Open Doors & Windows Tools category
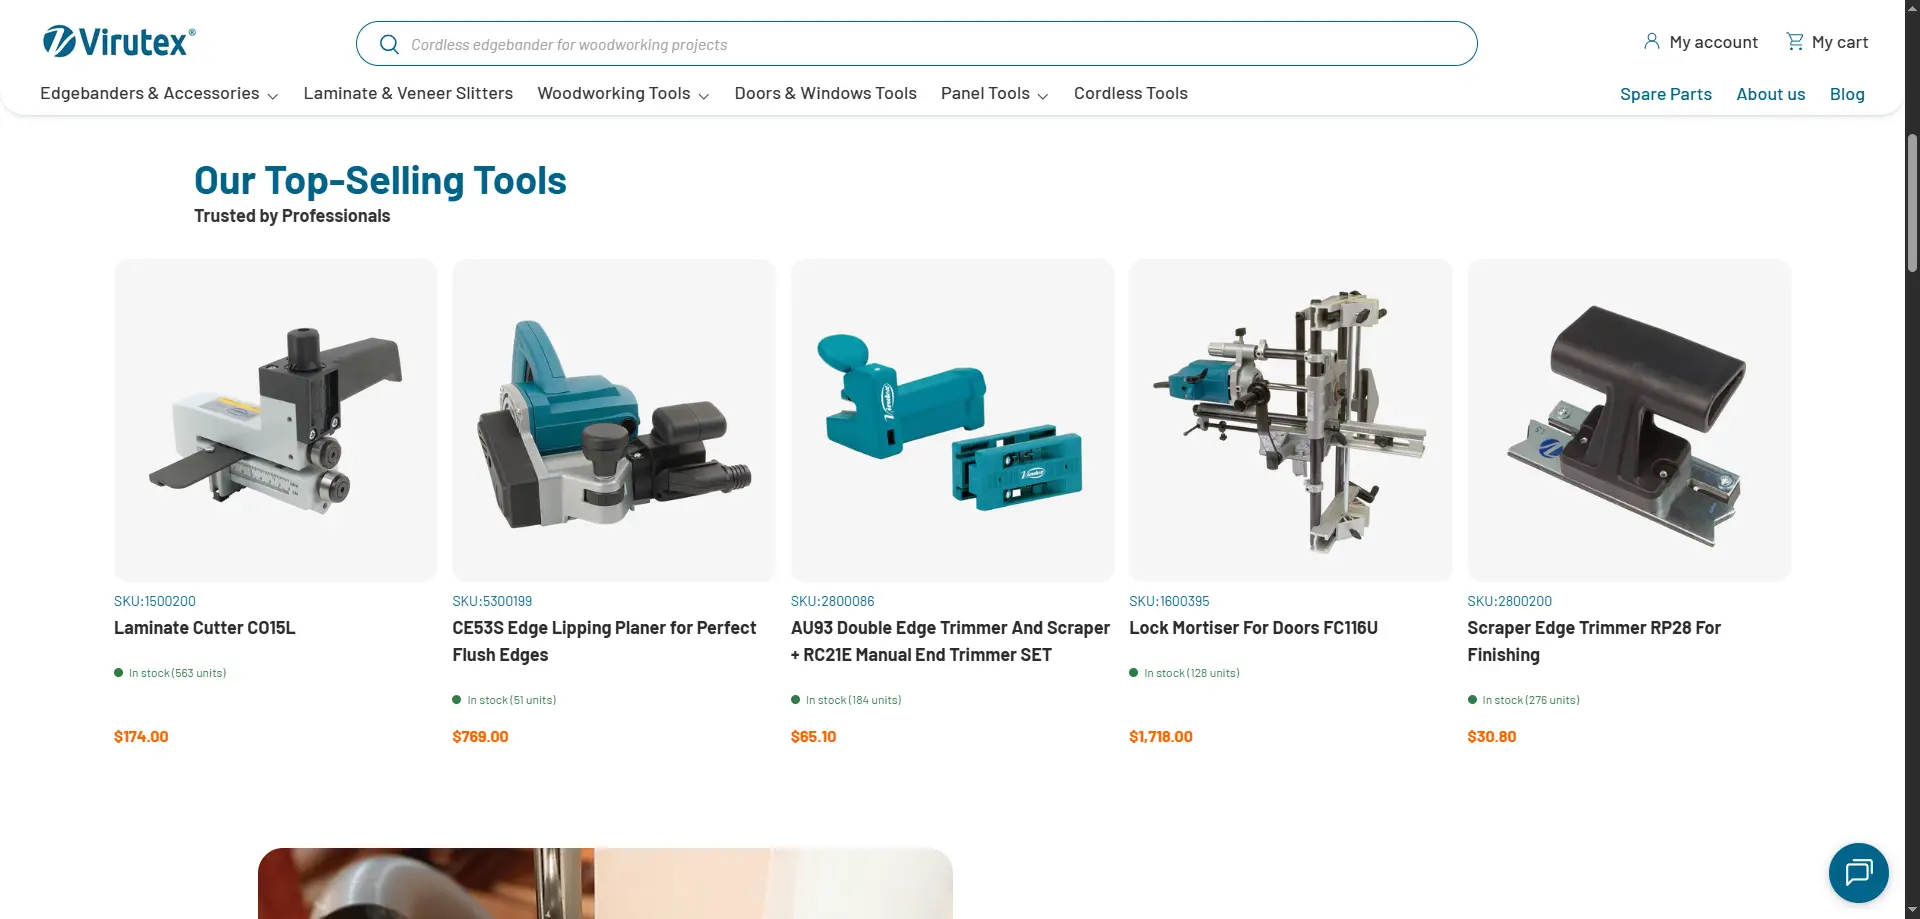The width and height of the screenshot is (1920, 919). pyautogui.click(x=825, y=93)
